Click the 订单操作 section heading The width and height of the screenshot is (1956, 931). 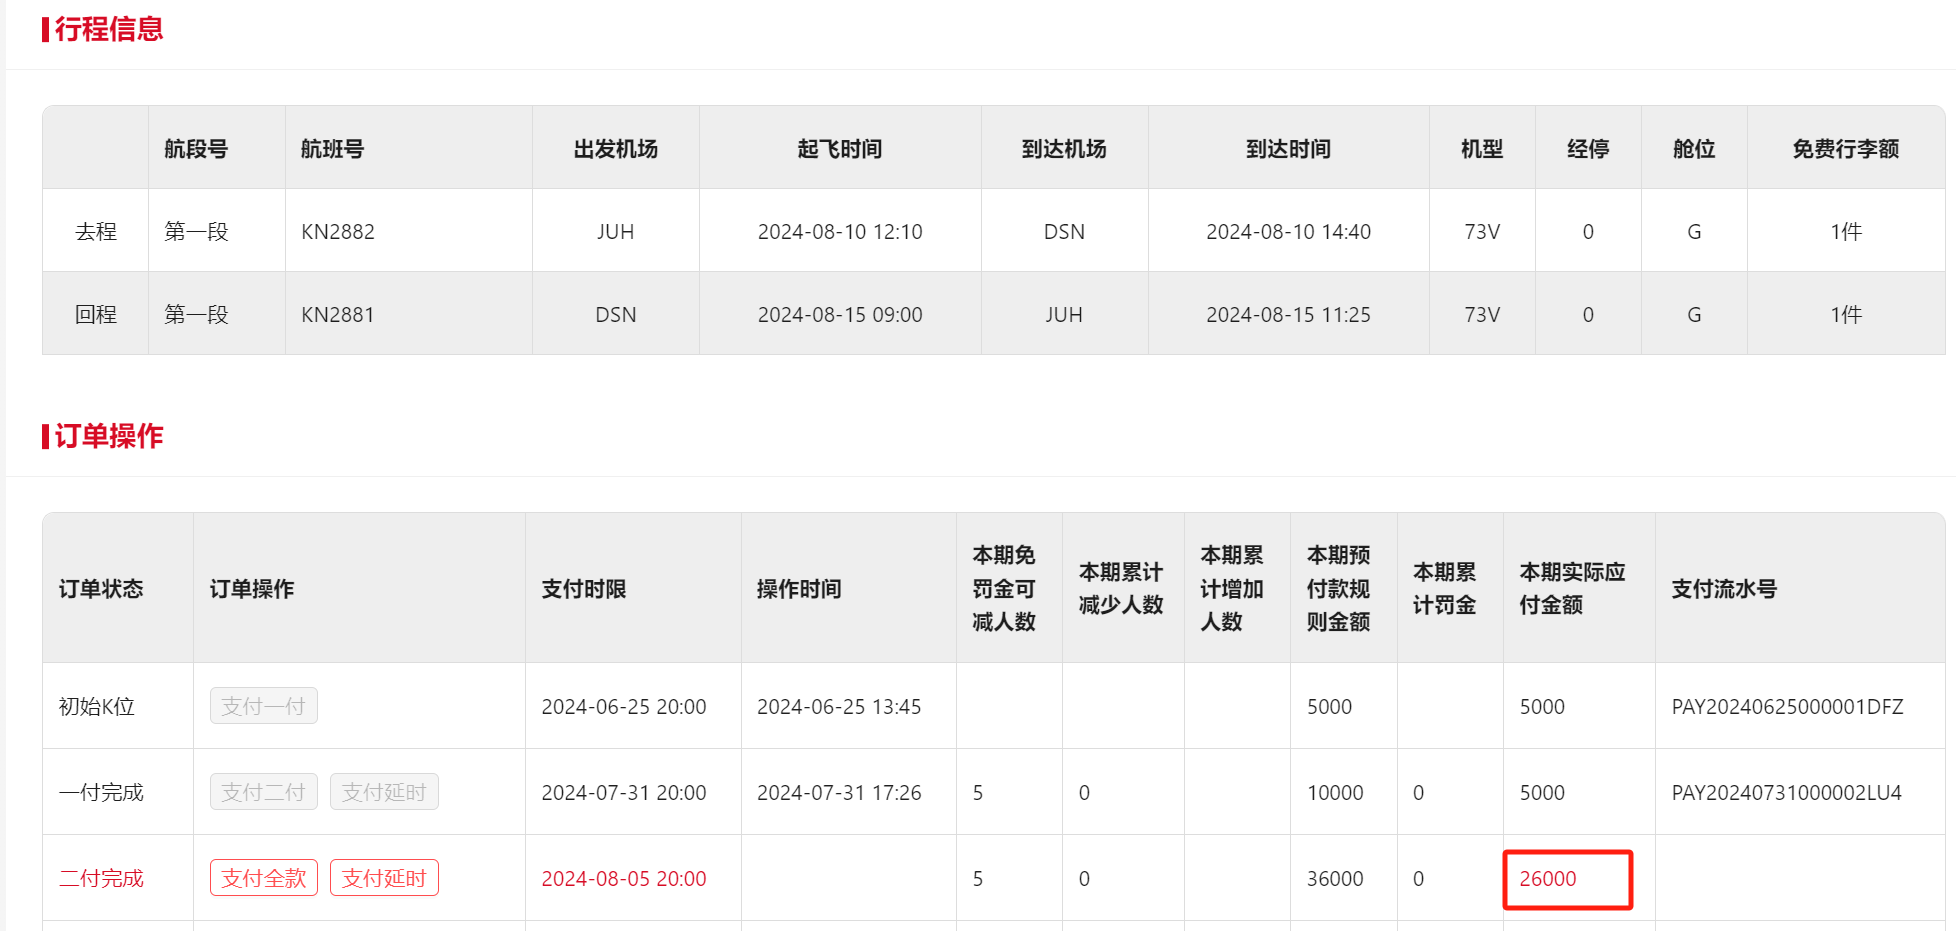109,436
